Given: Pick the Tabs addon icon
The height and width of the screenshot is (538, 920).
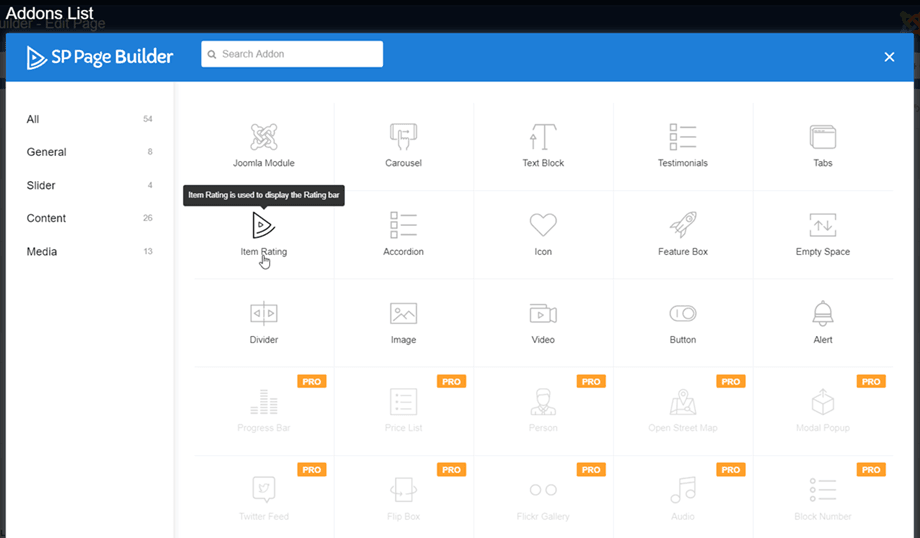Looking at the screenshot, I should point(822,137).
